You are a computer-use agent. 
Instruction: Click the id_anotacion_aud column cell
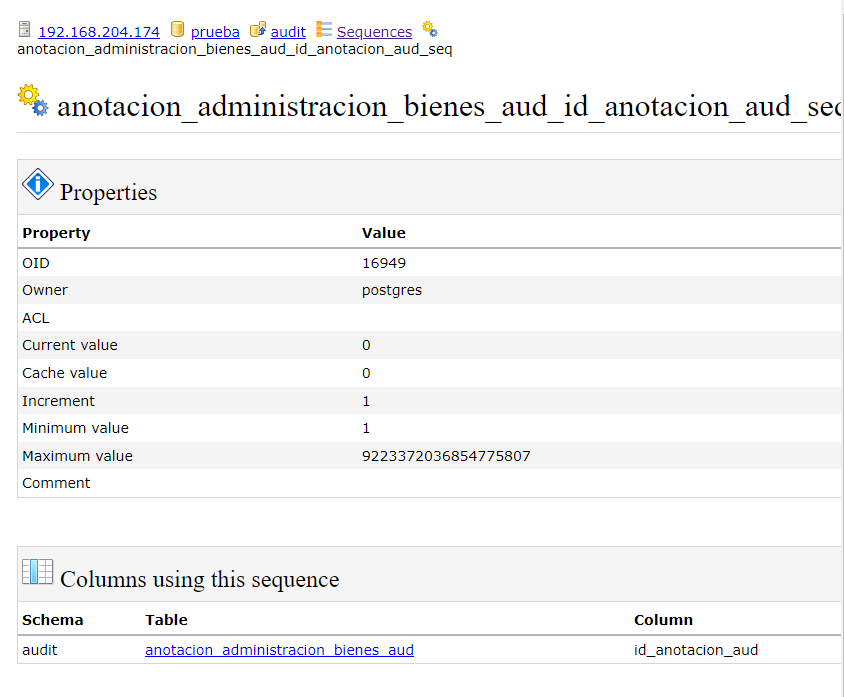696,650
